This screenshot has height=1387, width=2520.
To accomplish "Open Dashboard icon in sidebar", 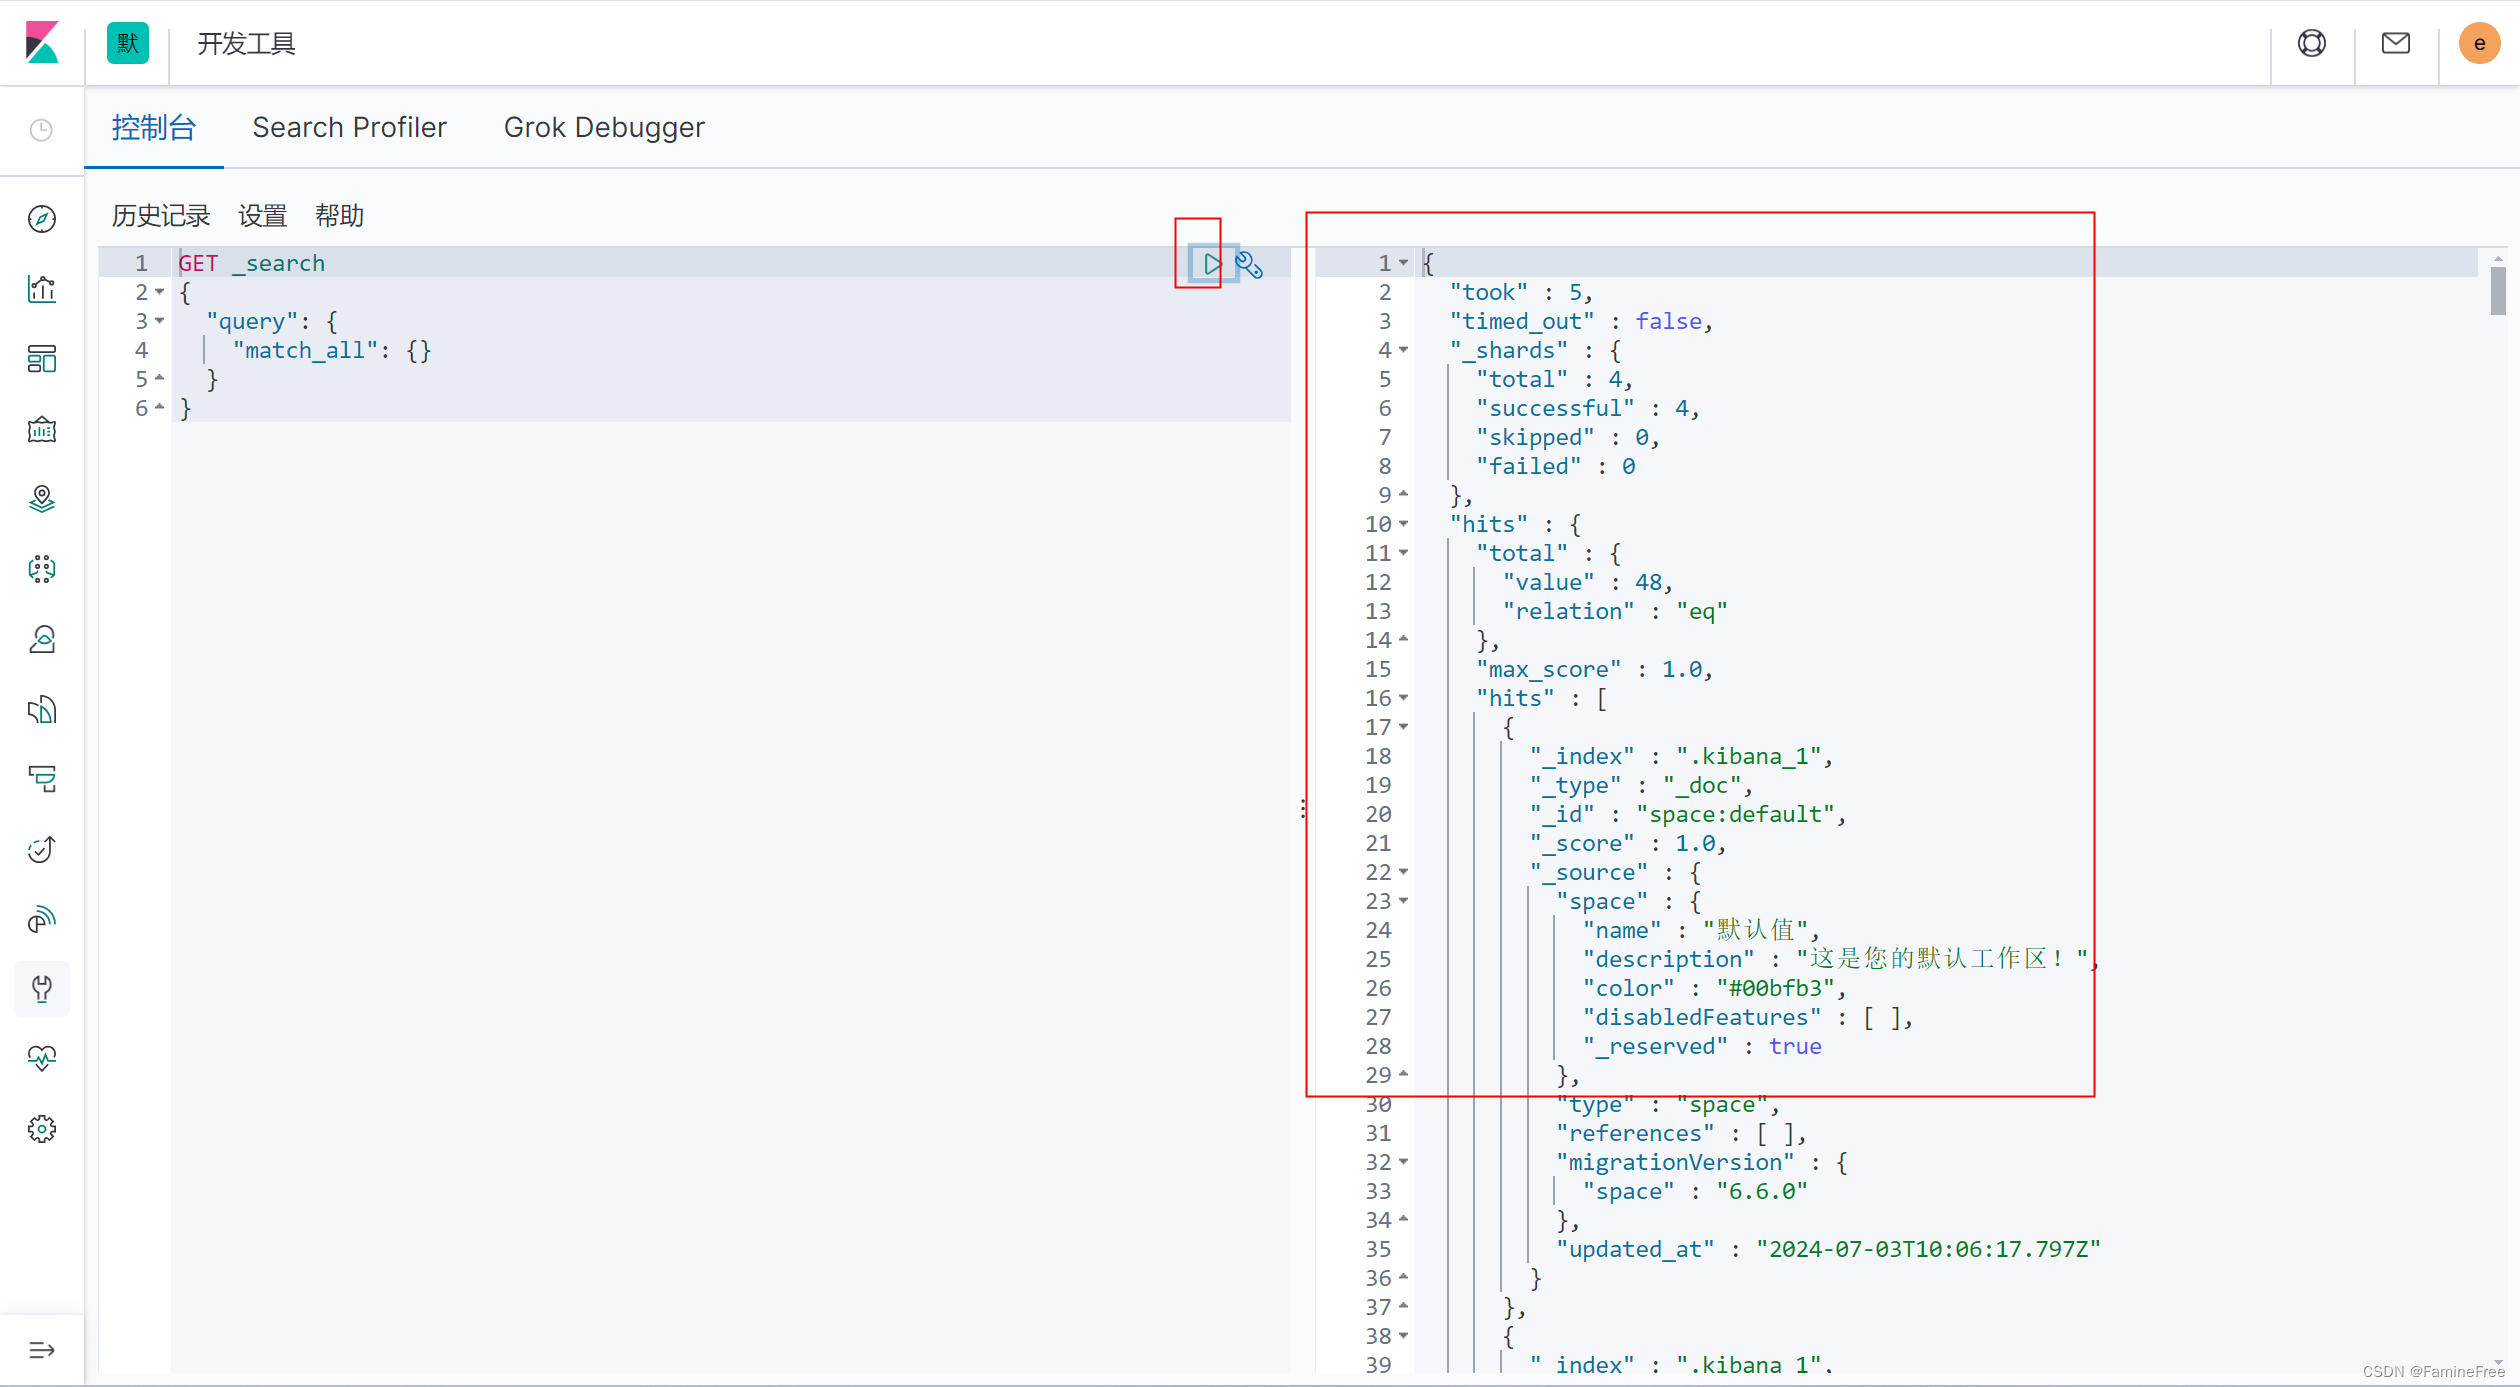I will pyautogui.click(x=42, y=359).
